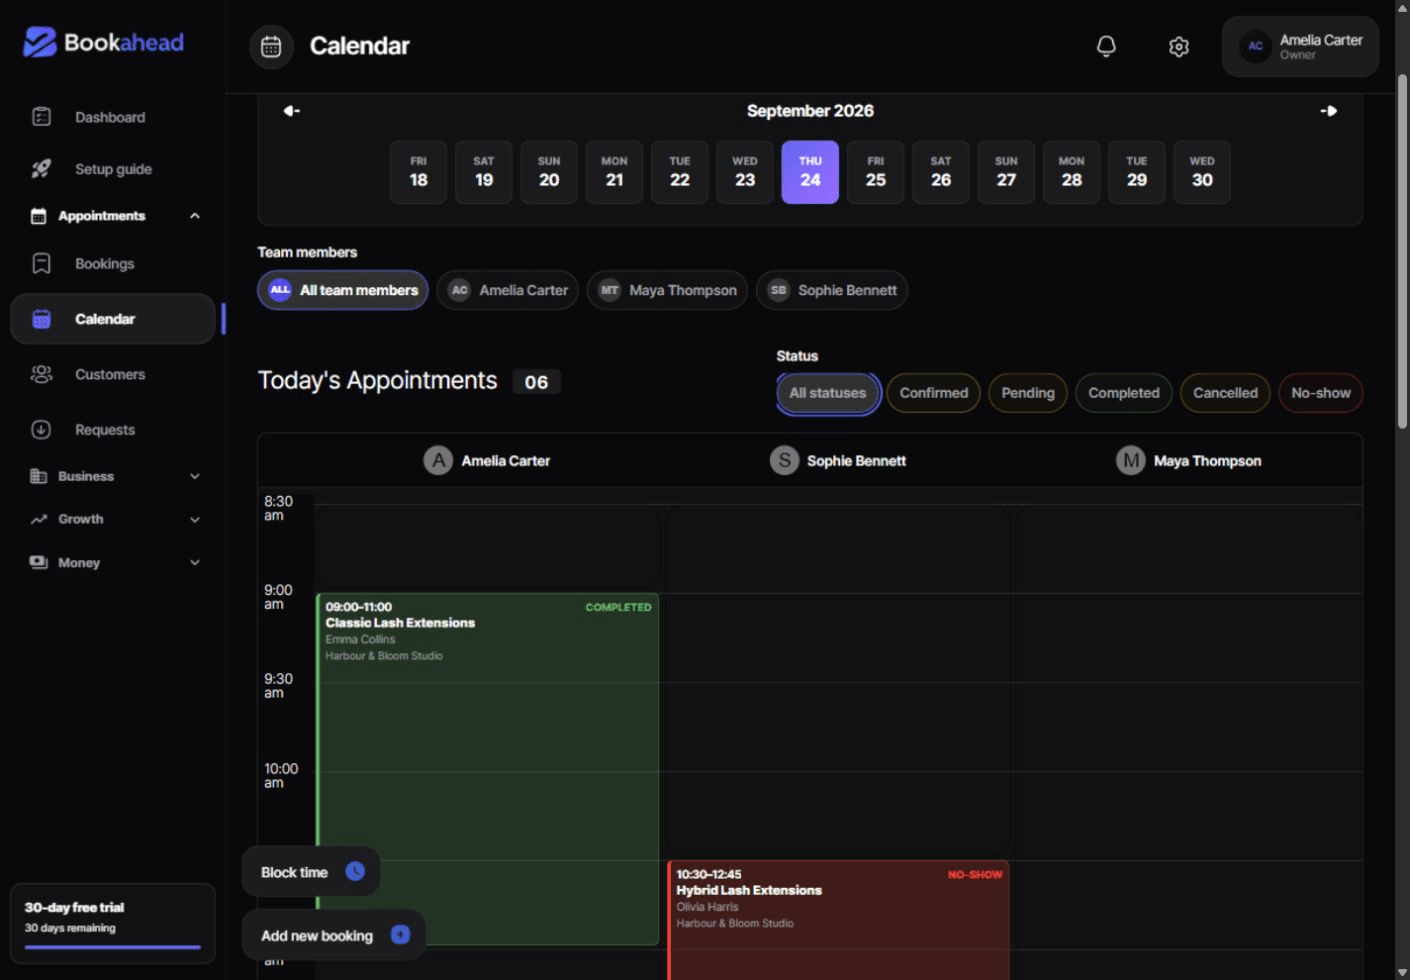Image resolution: width=1410 pixels, height=980 pixels.
Task: Show No-show status appointments
Action: (x=1320, y=393)
